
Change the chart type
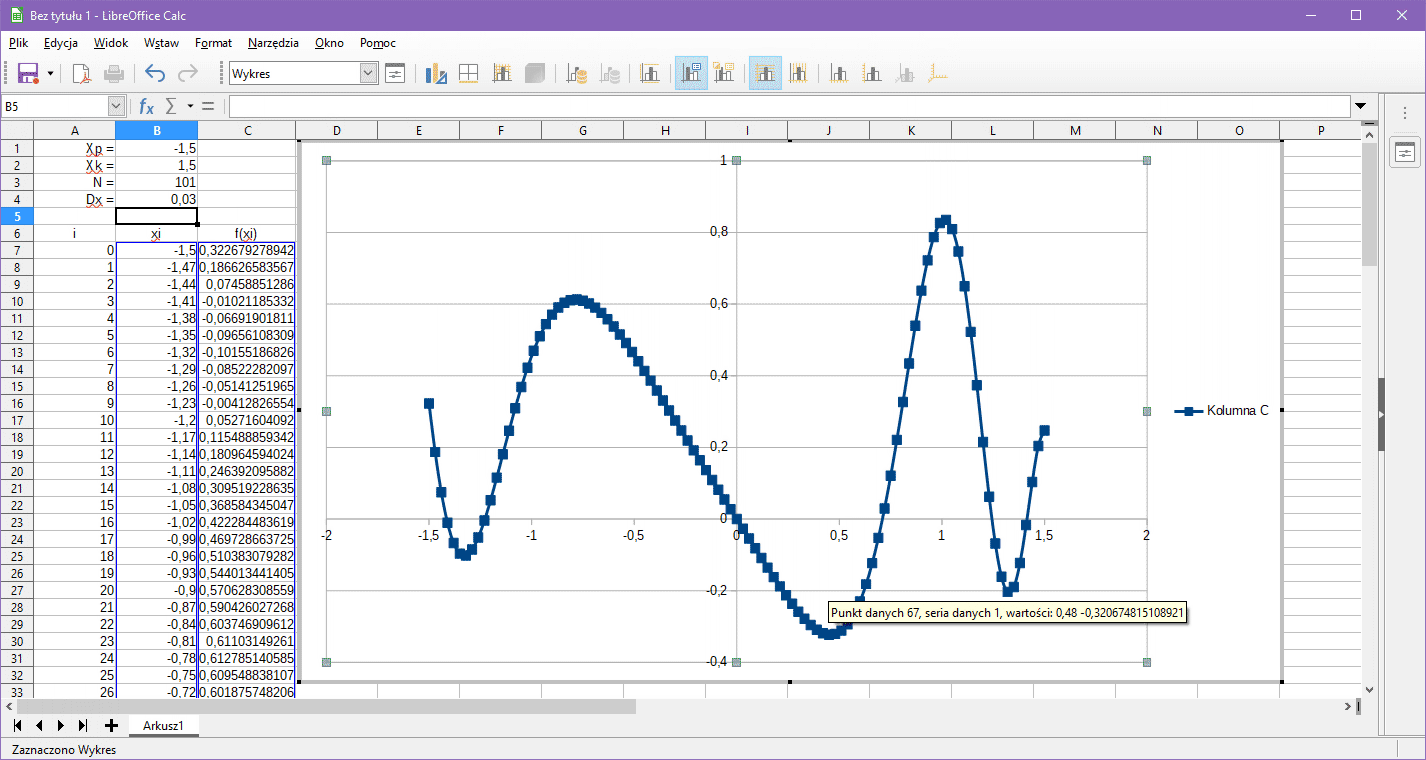coord(435,73)
